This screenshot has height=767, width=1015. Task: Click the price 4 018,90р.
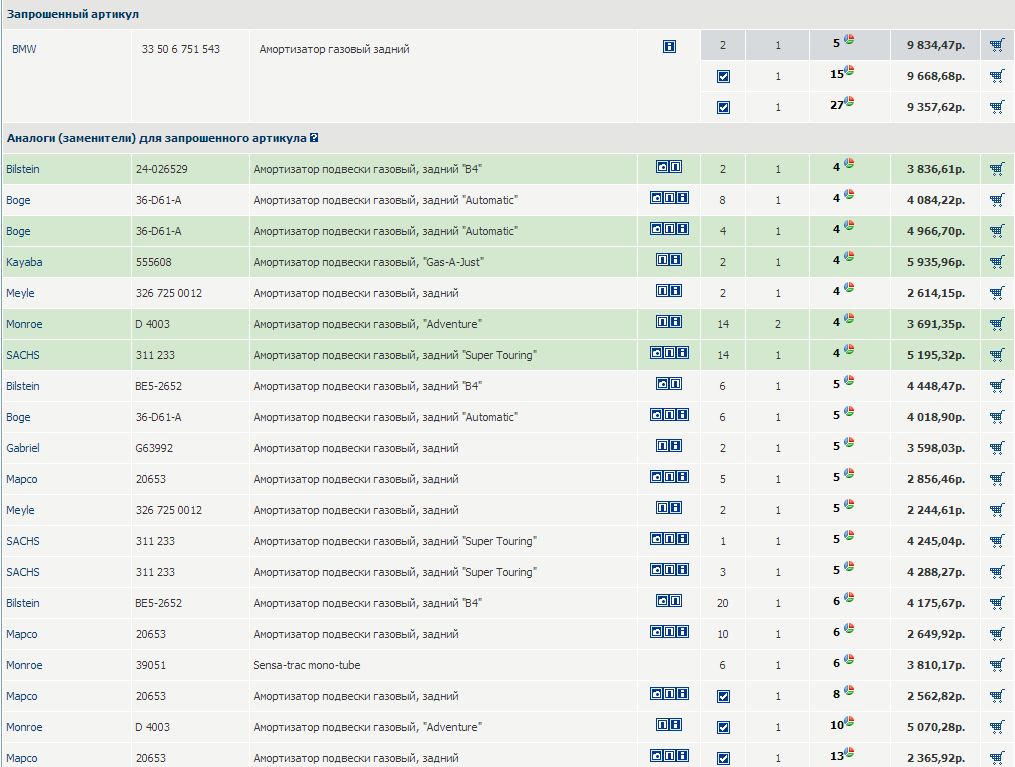[x=935, y=417]
